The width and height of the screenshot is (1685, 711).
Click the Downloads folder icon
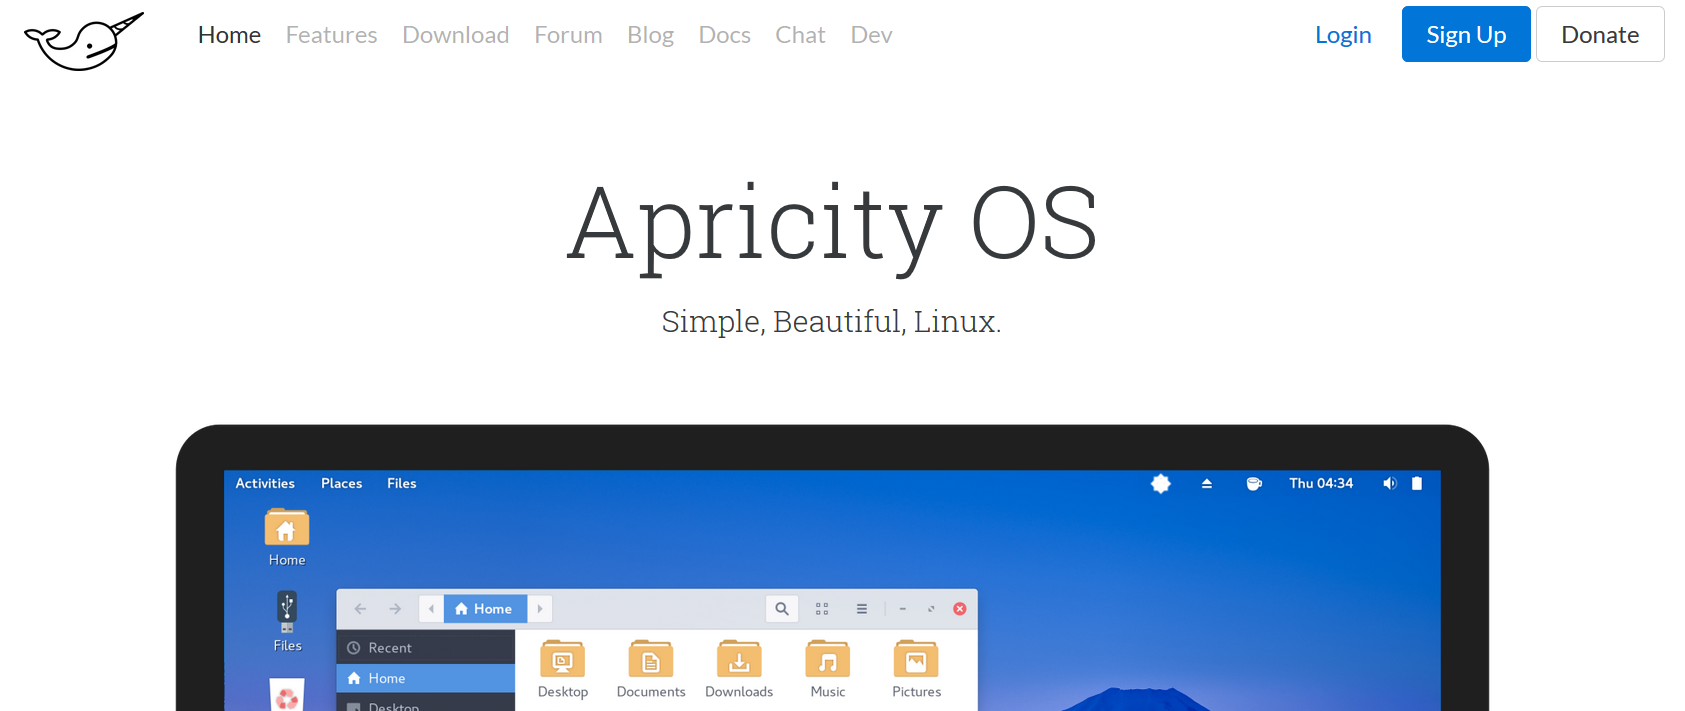739,661
